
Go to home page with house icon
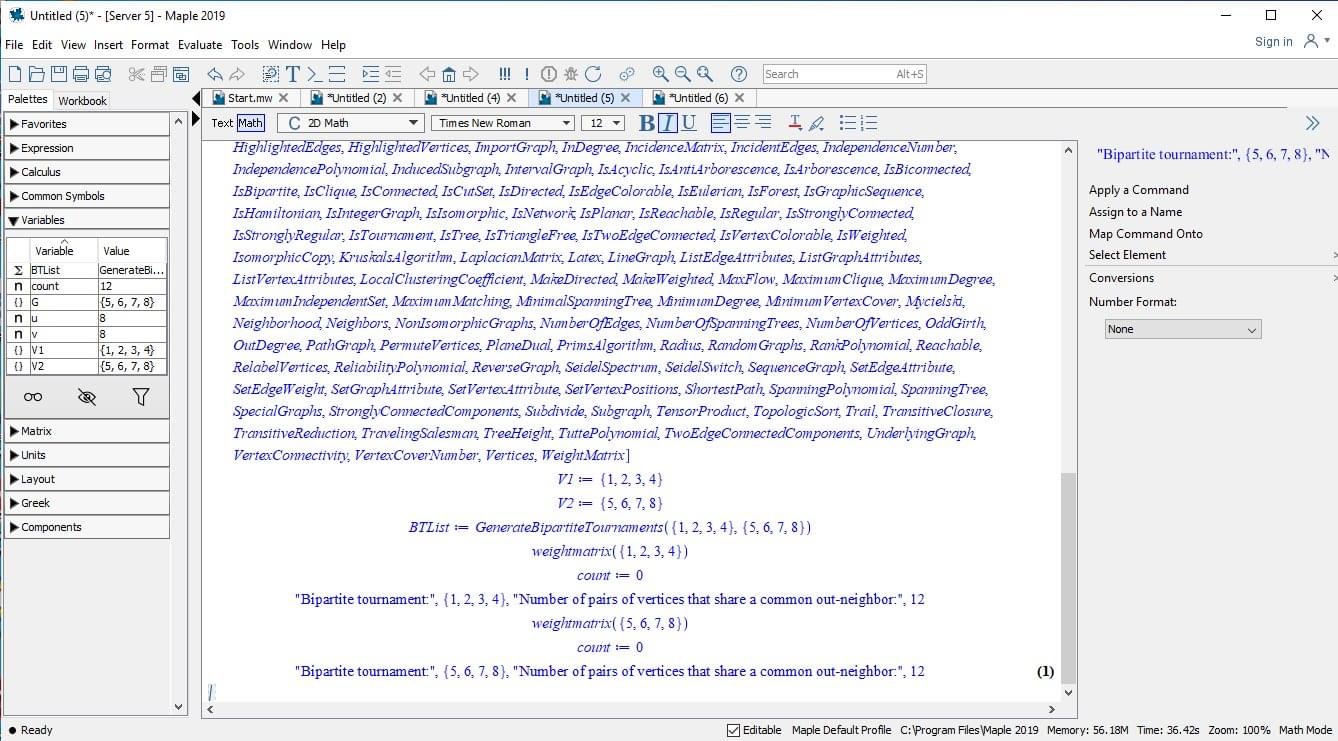[449, 74]
